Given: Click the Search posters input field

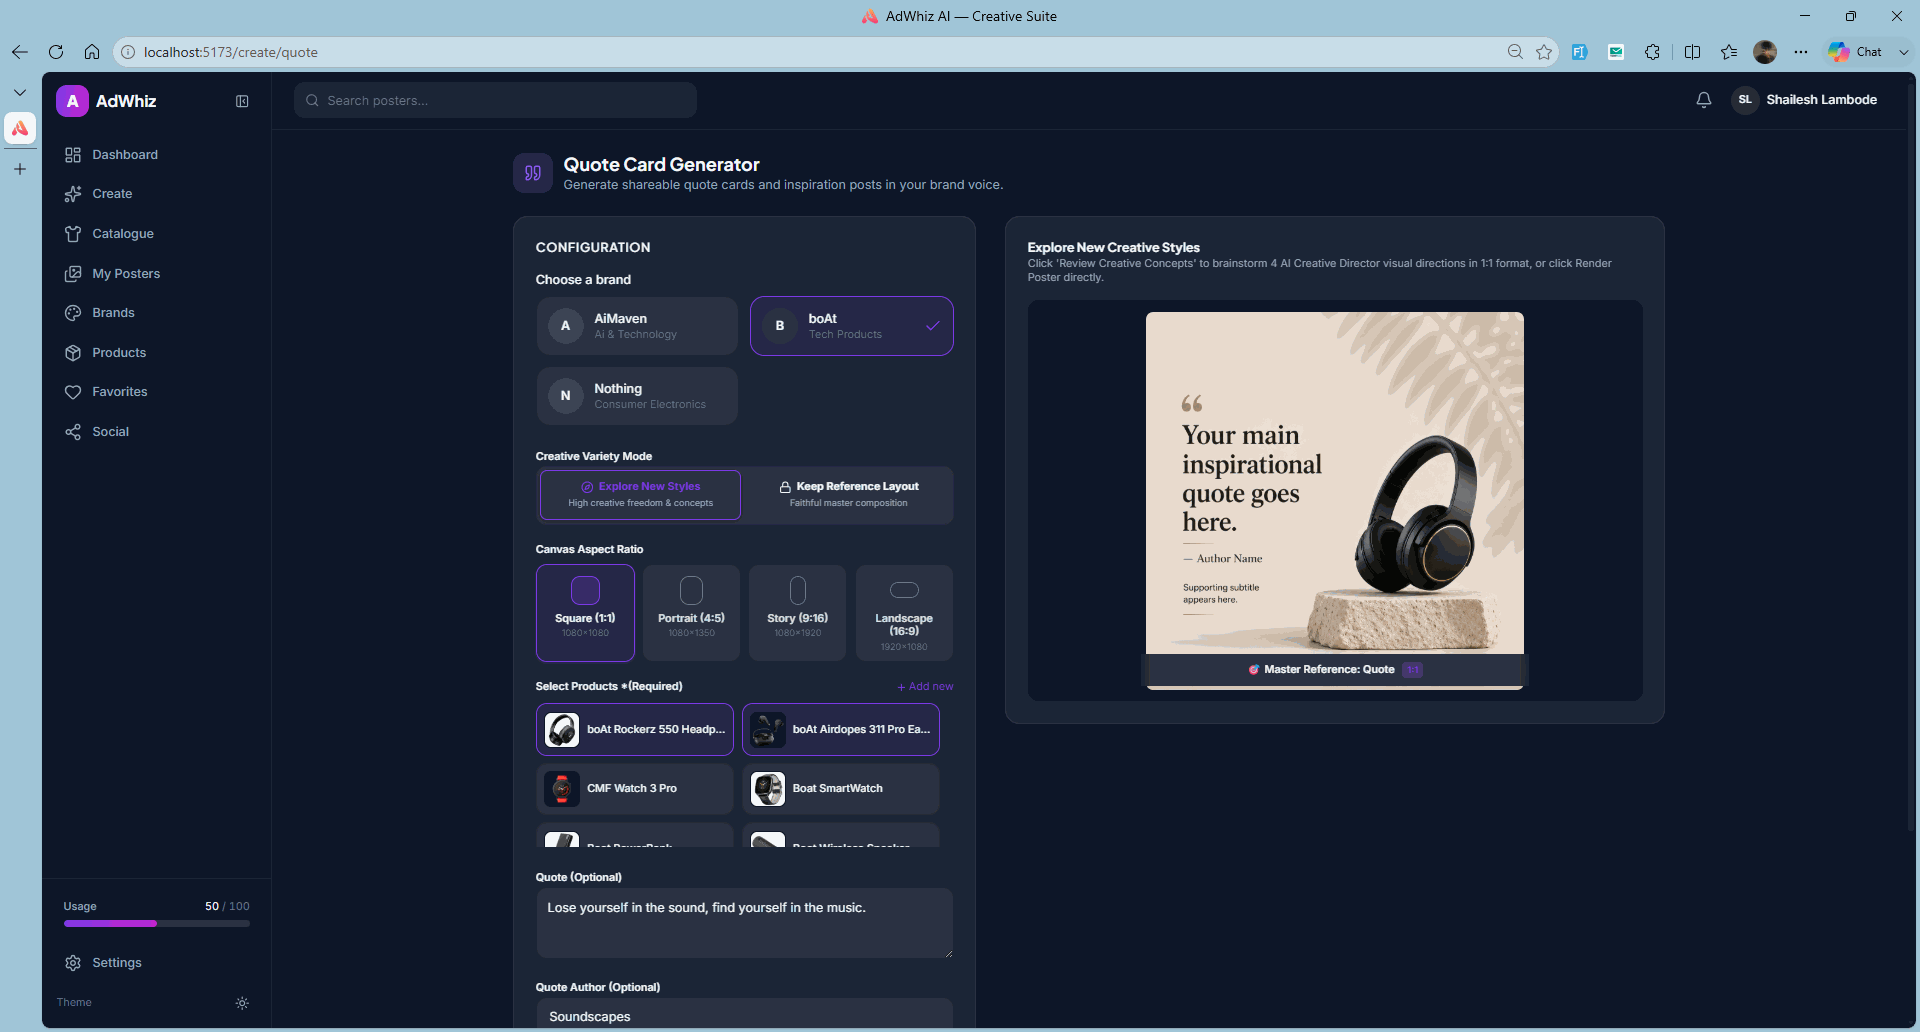Looking at the screenshot, I should (495, 100).
